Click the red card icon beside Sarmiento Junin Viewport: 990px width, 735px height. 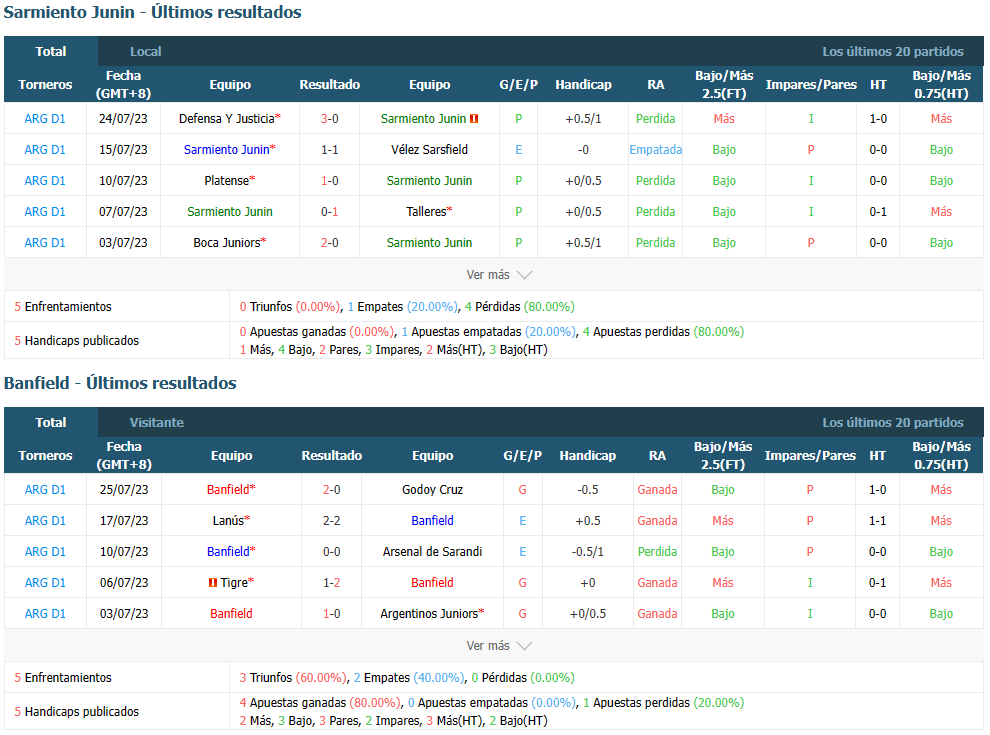point(474,119)
